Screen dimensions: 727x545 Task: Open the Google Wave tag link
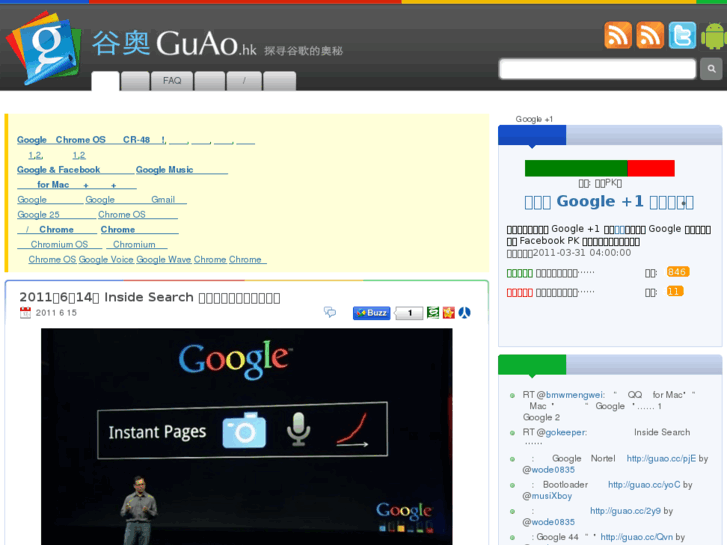click(164, 259)
